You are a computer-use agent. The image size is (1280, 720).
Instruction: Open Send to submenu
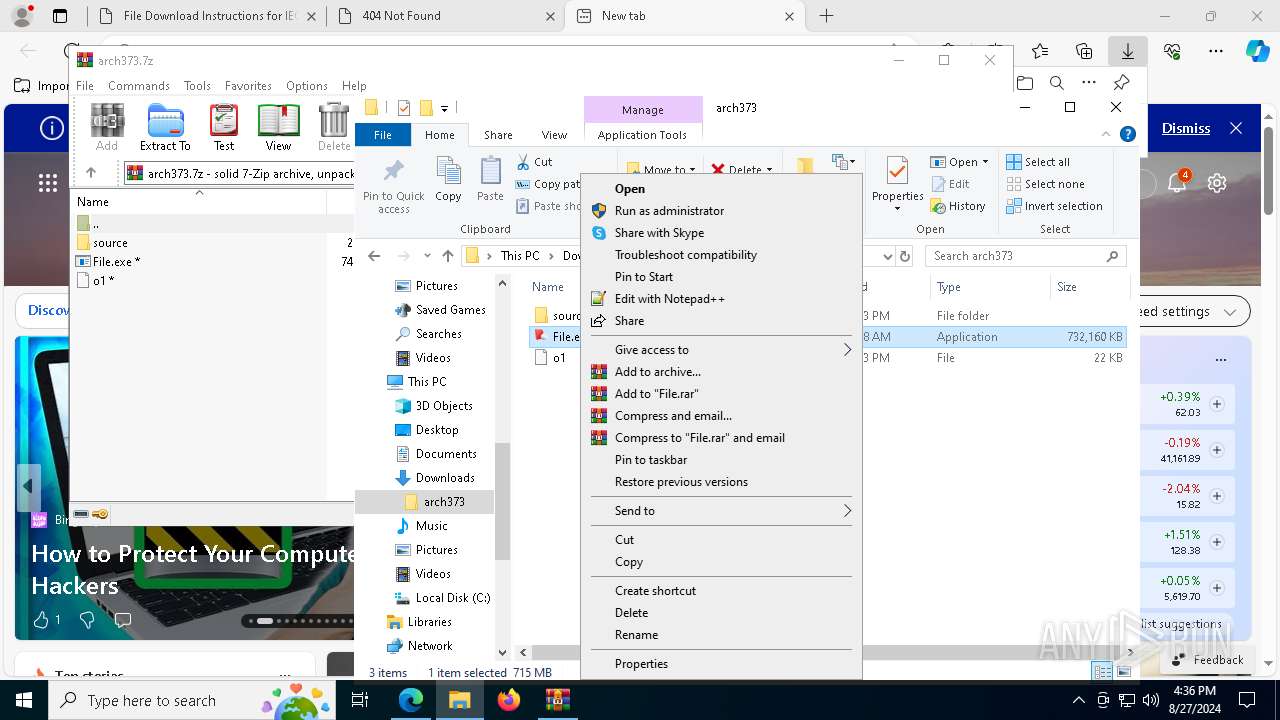(720, 511)
